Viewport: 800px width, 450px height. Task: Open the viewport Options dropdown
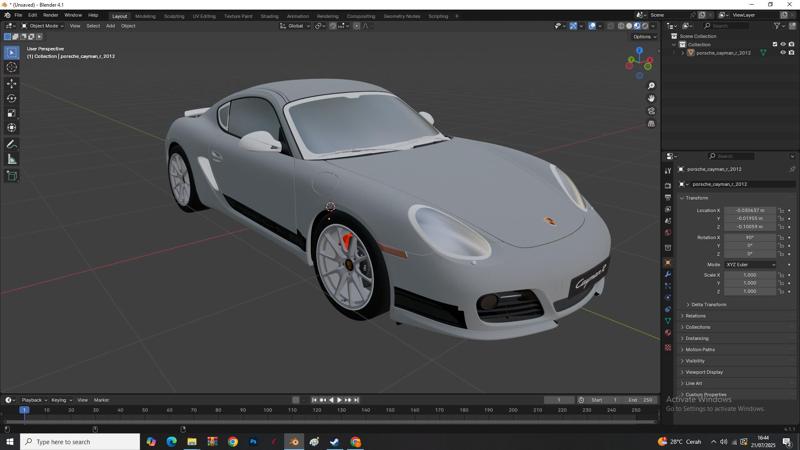pyautogui.click(x=644, y=37)
